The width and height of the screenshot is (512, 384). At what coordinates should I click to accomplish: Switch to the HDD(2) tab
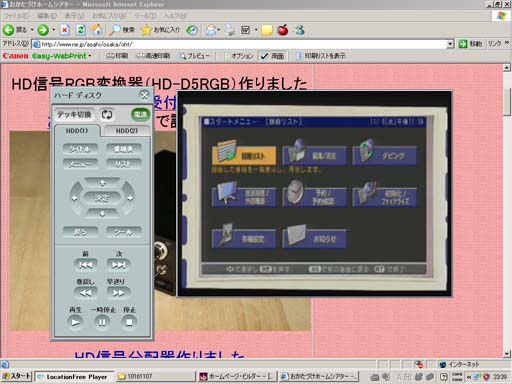point(127,131)
